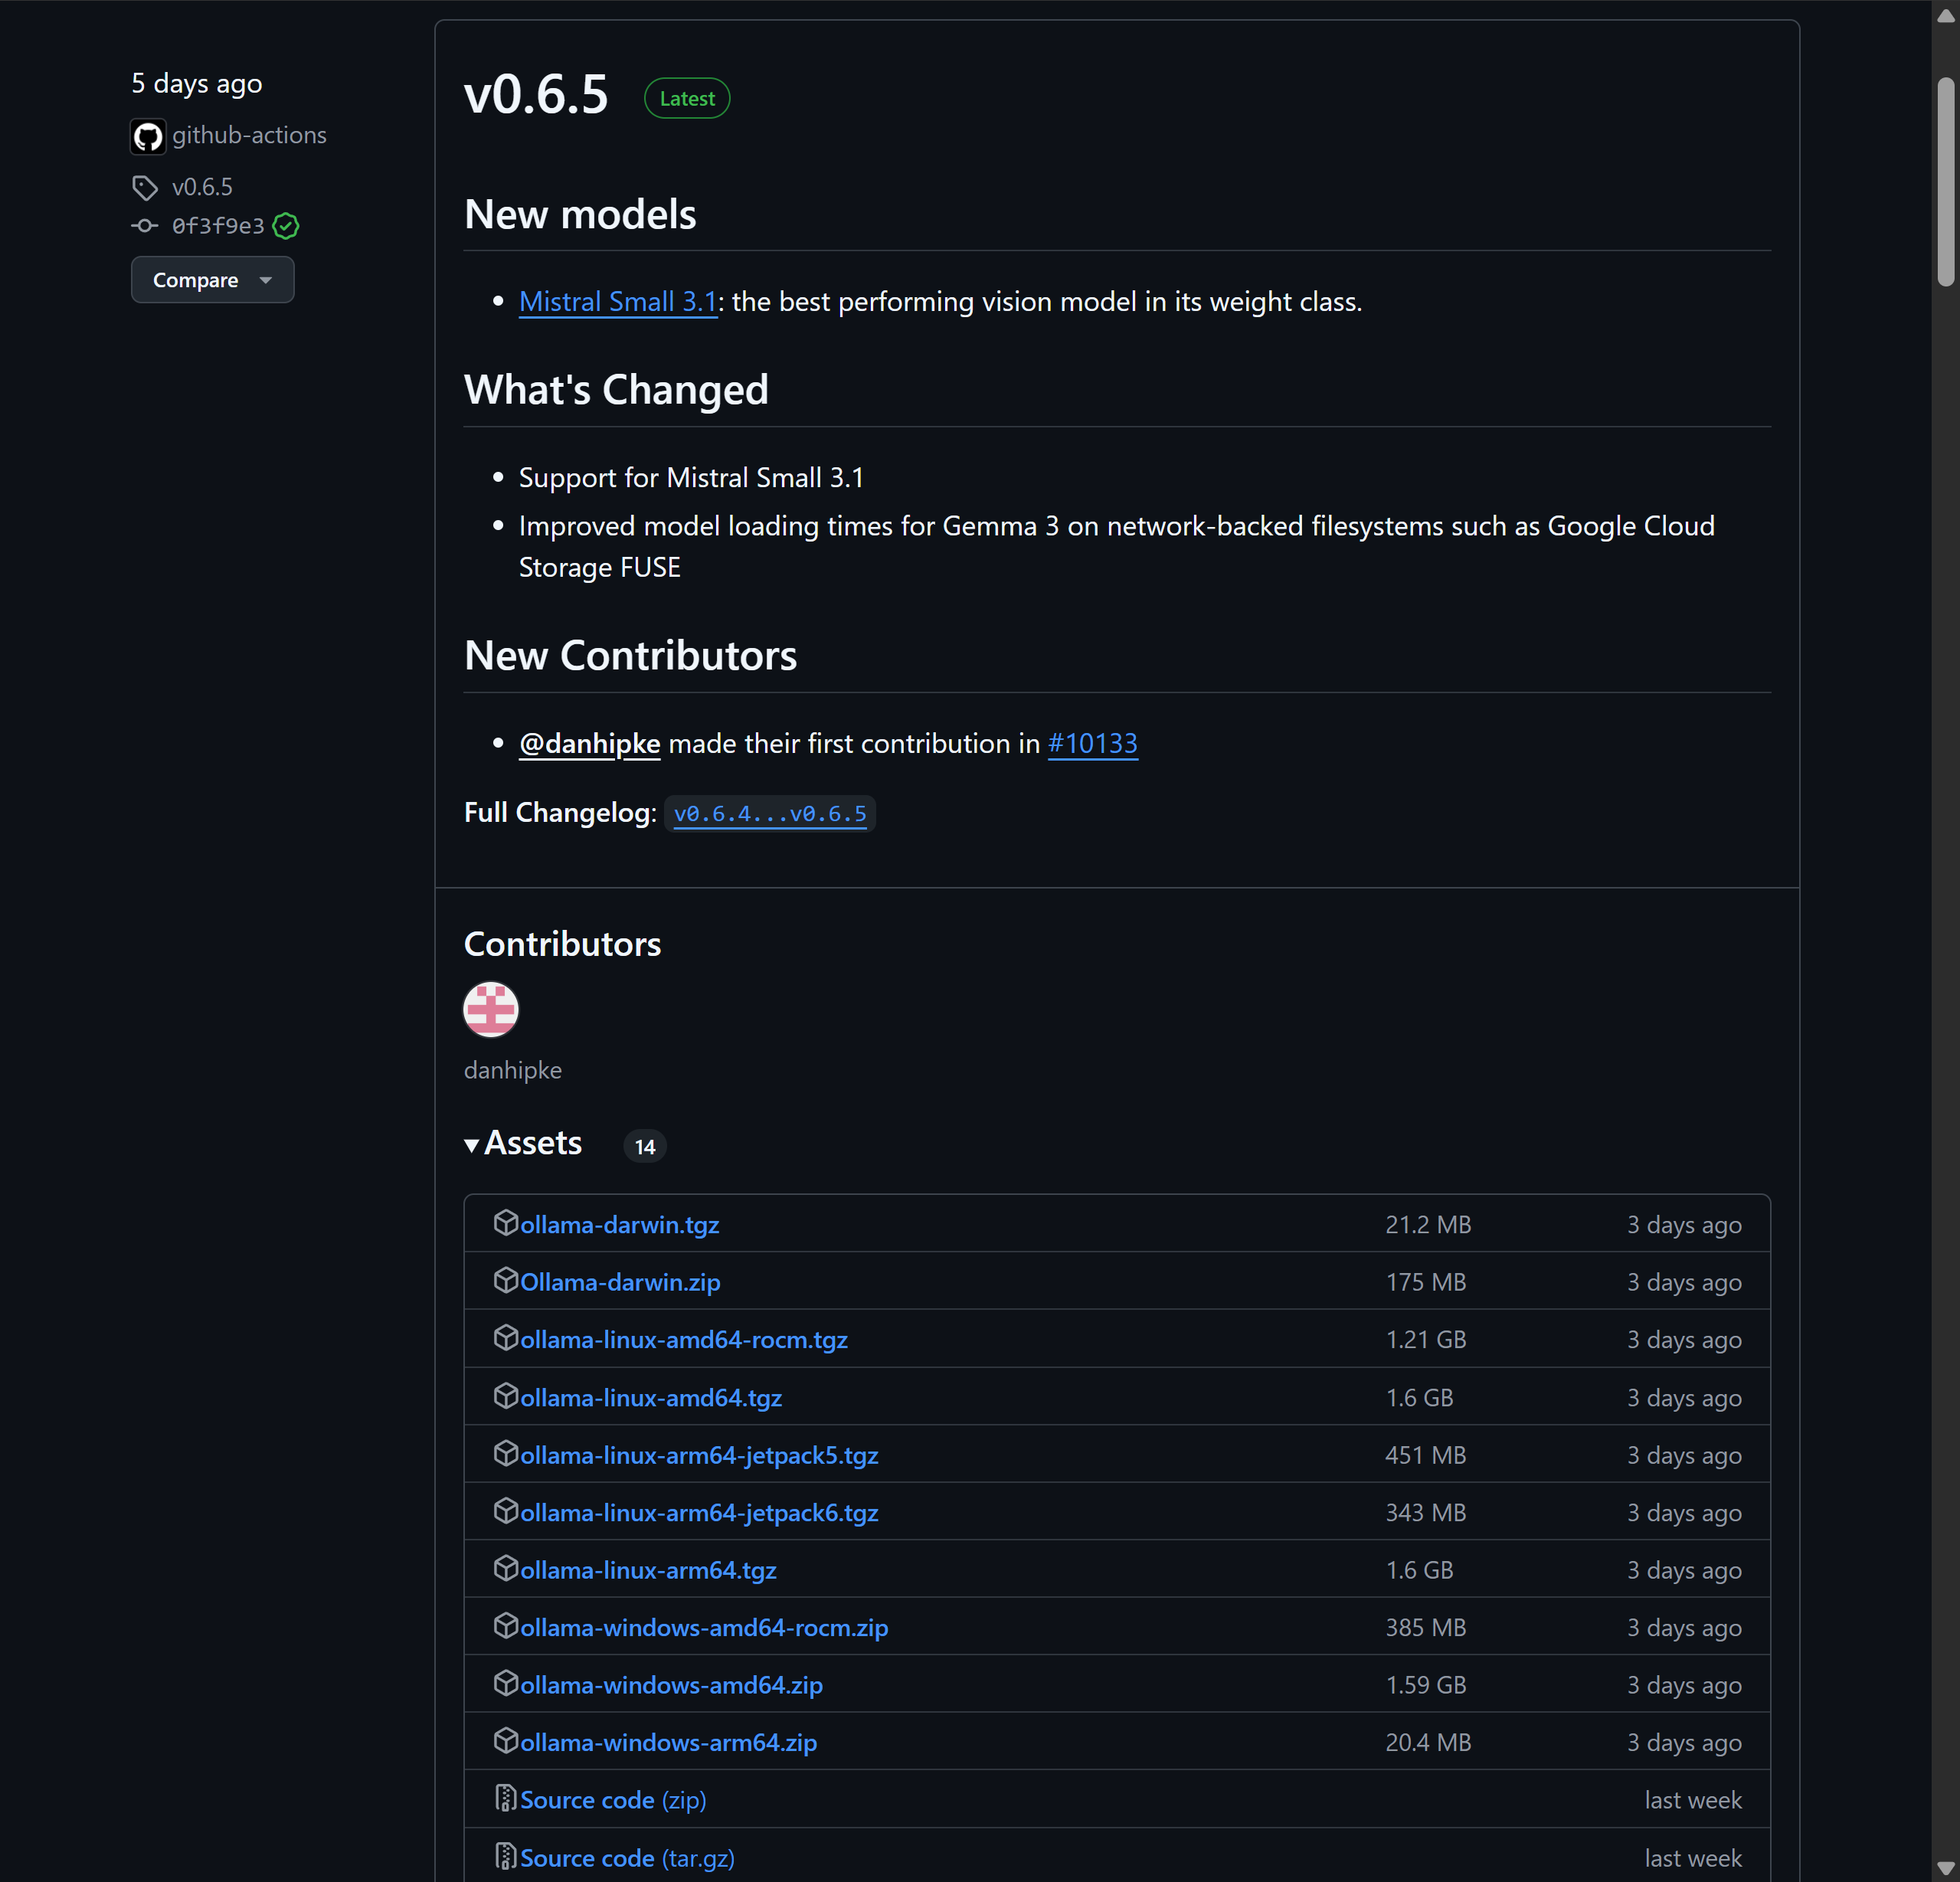The image size is (1960, 1882).
Task: Open the v0.6.4...v0.6.5 changelog link
Action: tap(770, 814)
